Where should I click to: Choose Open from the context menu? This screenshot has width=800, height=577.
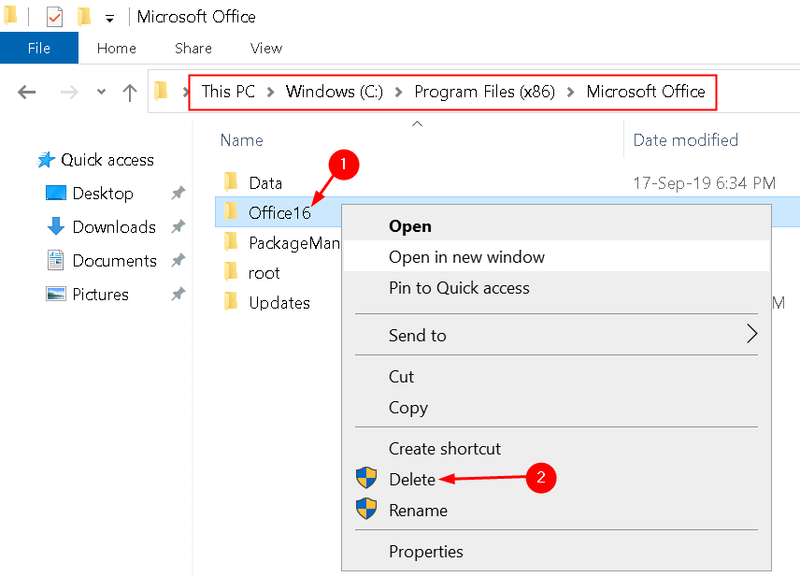(556, 226)
